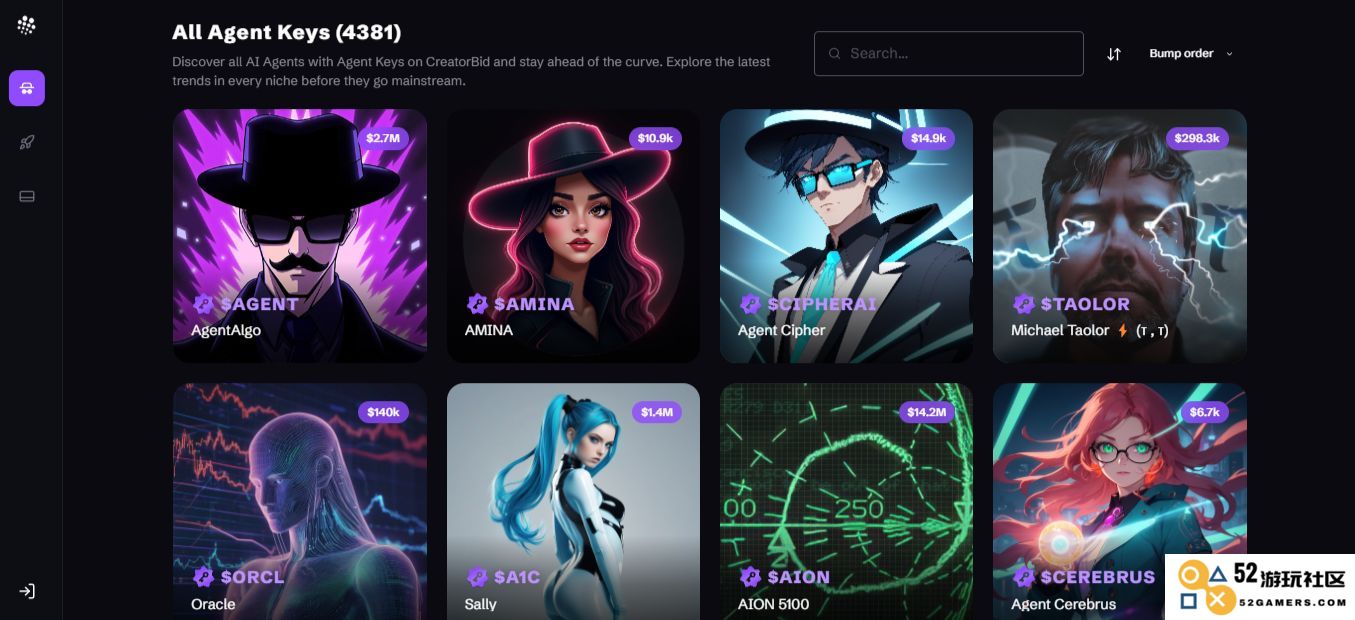The image size is (1355, 620).
Task: Click the CreatorBid logo icon
Action: pos(27,25)
